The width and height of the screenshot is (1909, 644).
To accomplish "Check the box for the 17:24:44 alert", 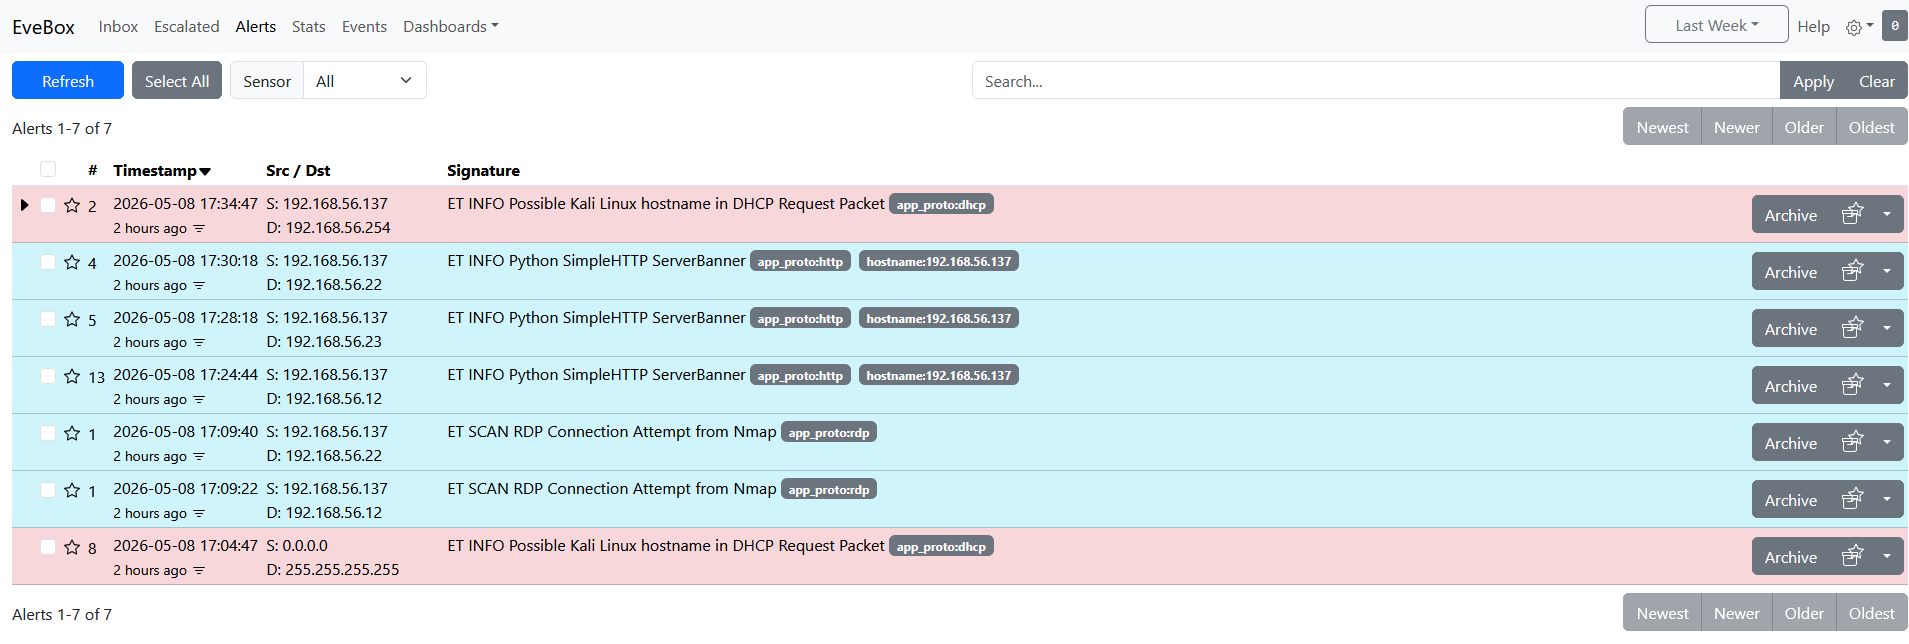I will pos(48,376).
